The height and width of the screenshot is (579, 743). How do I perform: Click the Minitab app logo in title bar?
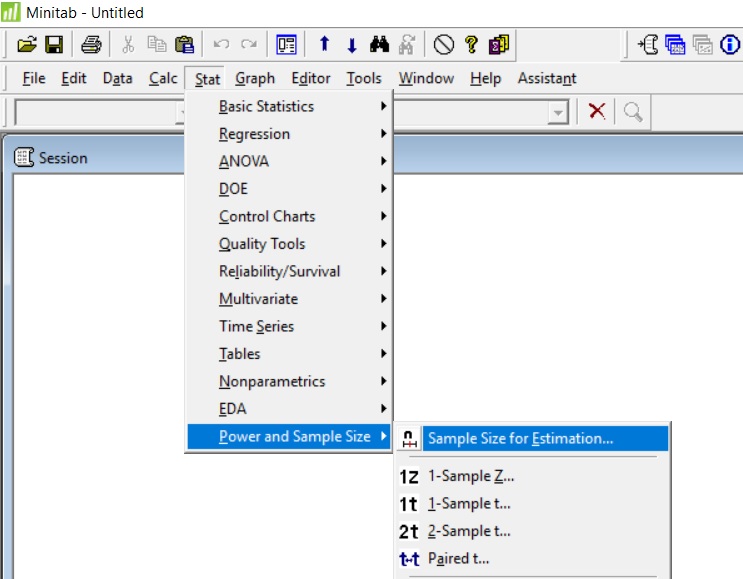pos(10,12)
